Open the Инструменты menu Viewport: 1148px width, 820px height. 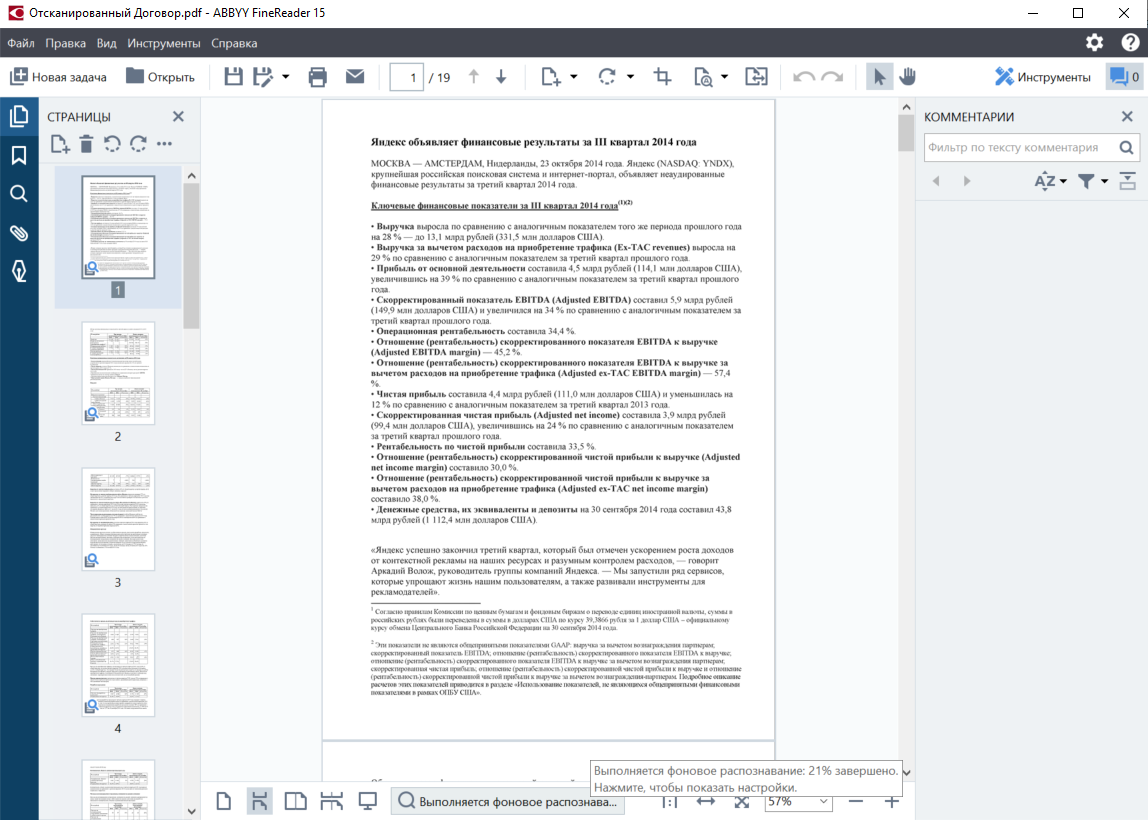pyautogui.click(x=164, y=43)
